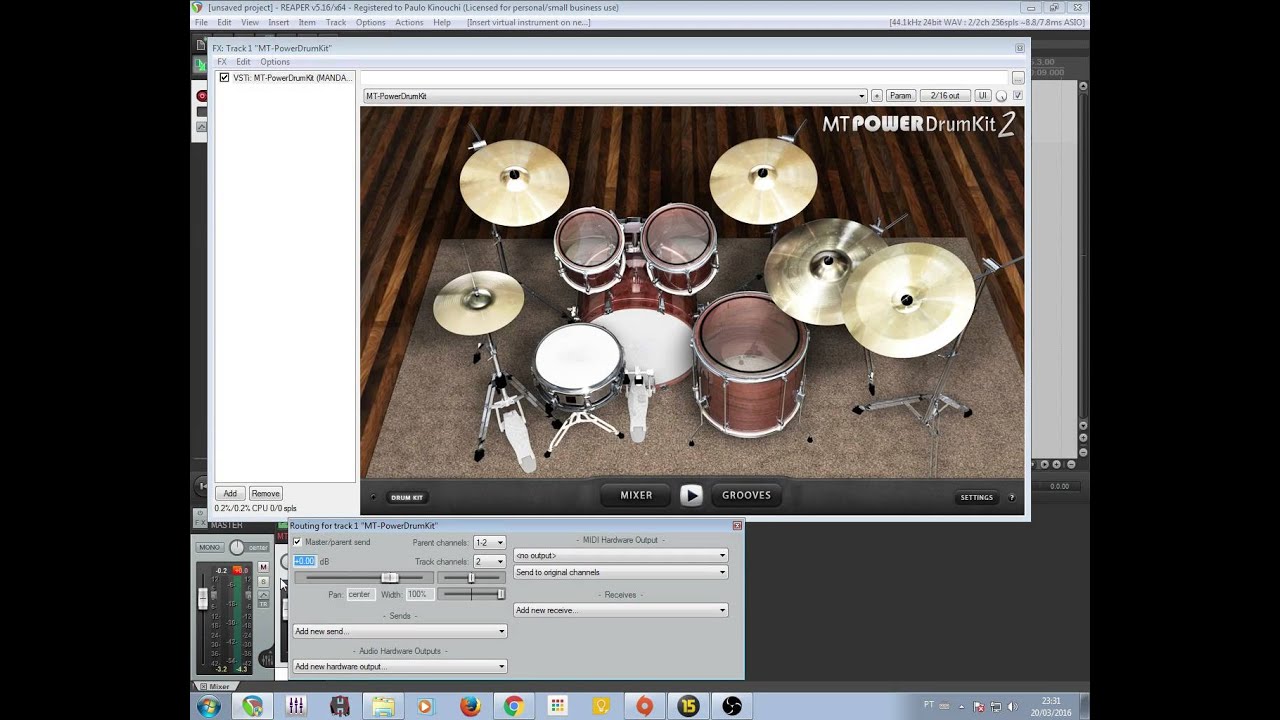Open the Track menu in REAPER
Image resolution: width=1280 pixels, height=720 pixels.
[x=336, y=22]
